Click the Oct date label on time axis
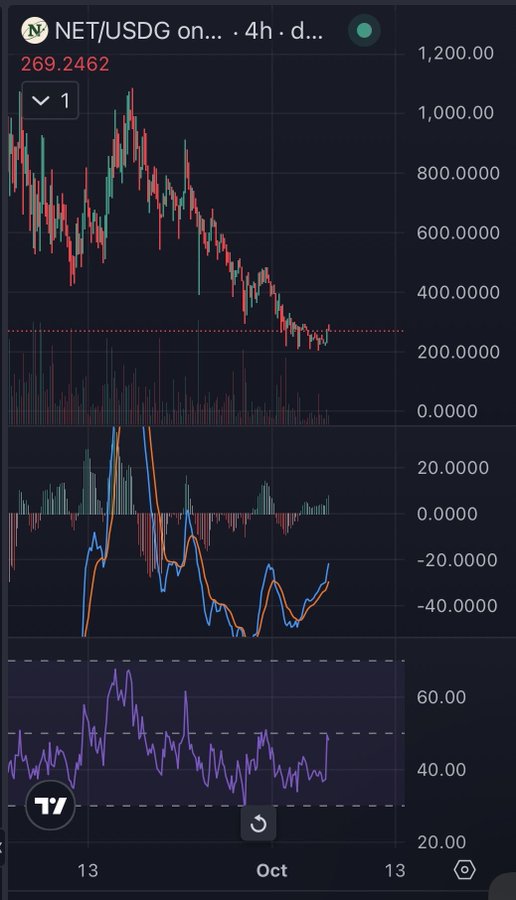The image size is (516, 900). (271, 871)
